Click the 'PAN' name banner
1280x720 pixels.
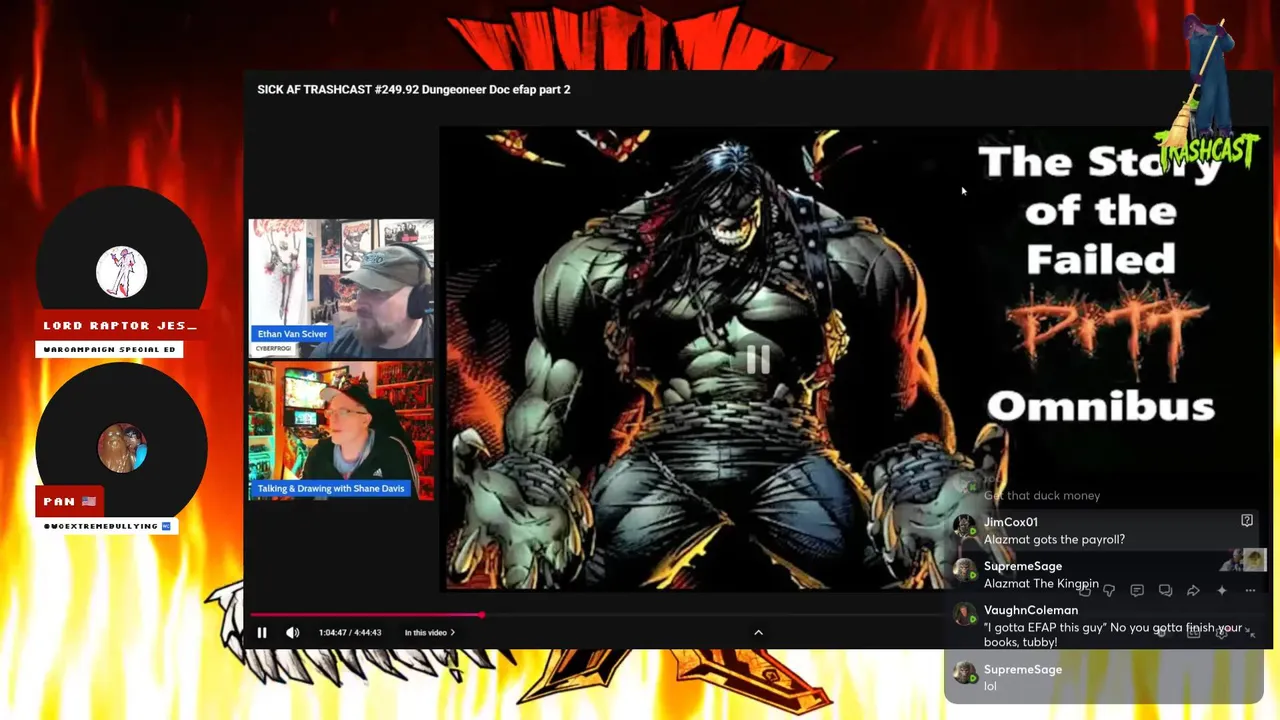coord(70,501)
